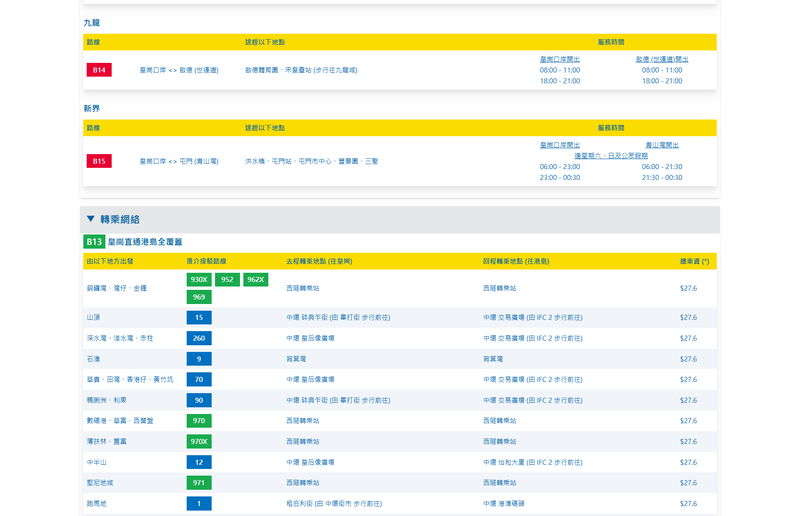Click 石澳 origin cell
The image size is (800, 516).
pos(93,359)
